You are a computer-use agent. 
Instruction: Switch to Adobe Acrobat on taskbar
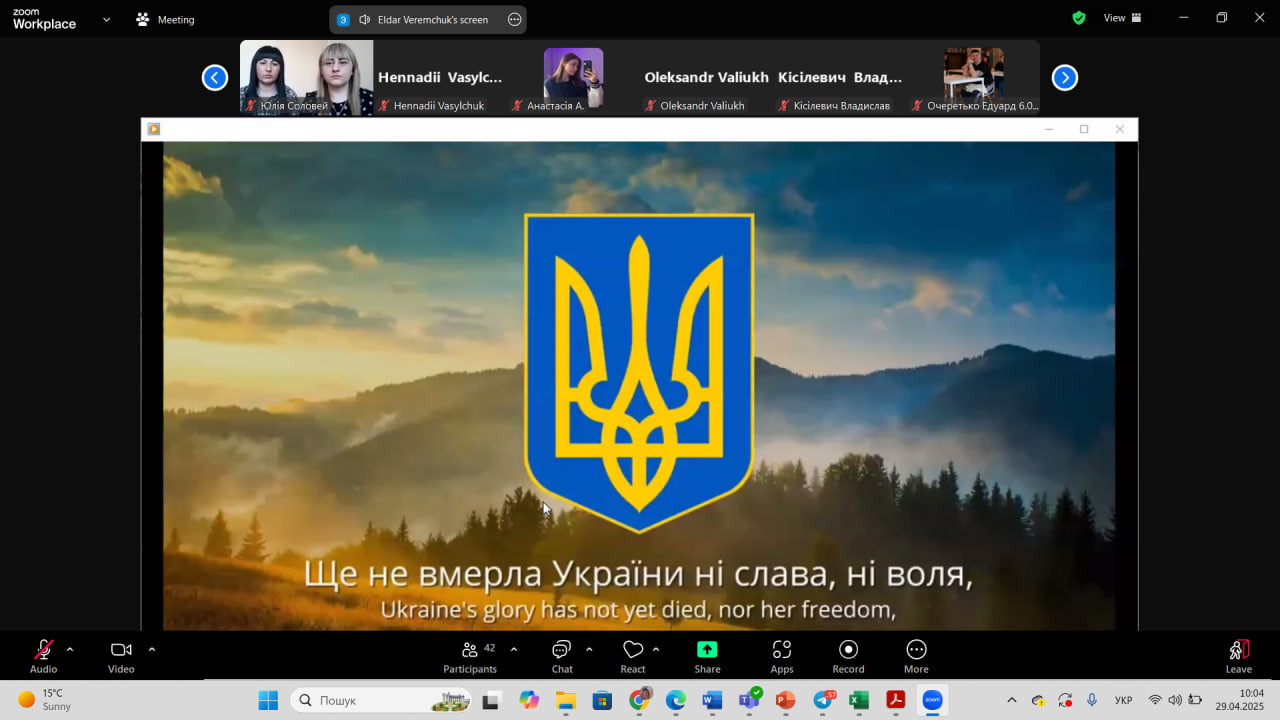pos(896,700)
